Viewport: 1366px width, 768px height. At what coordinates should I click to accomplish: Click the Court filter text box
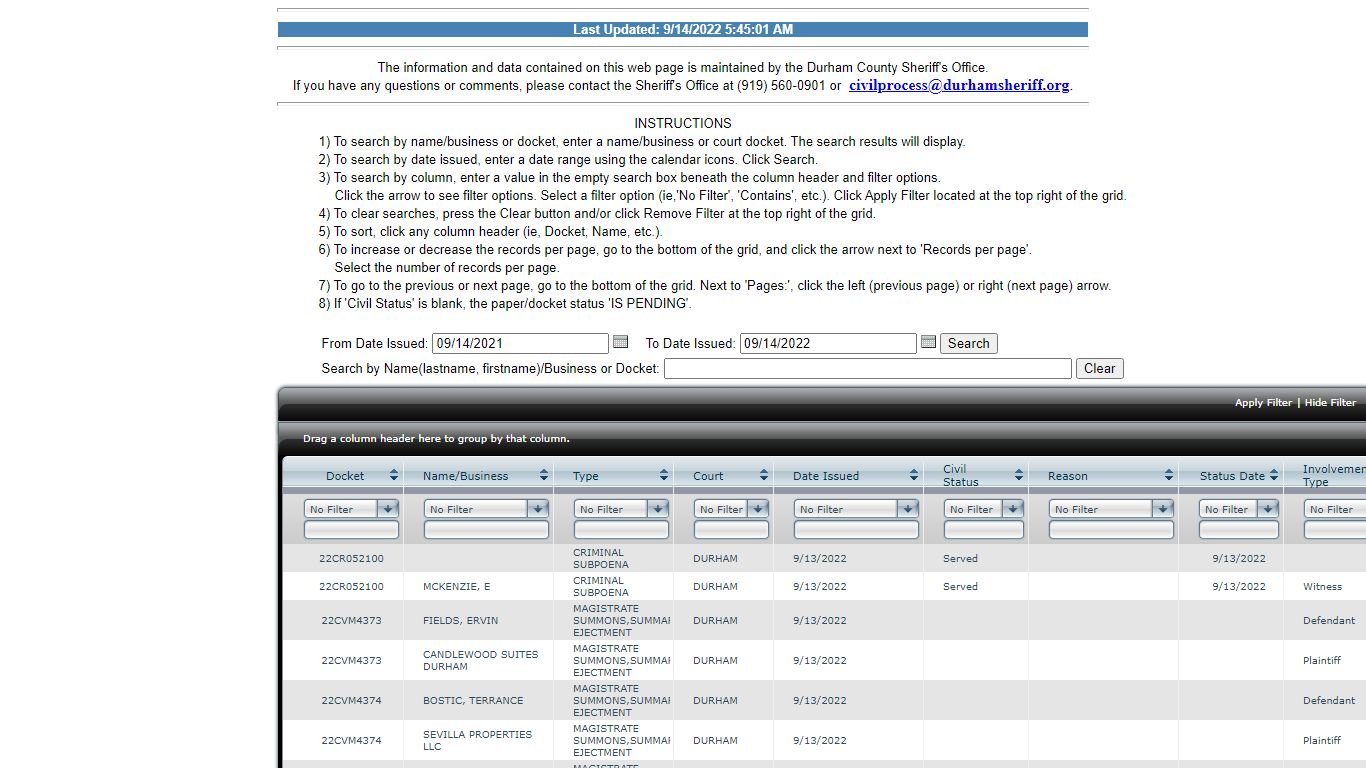pos(731,530)
